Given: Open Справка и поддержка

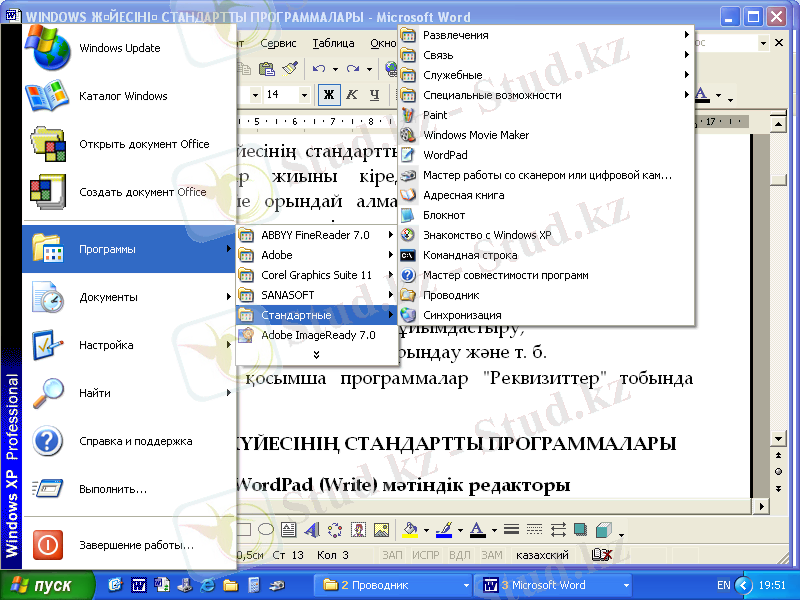Looking at the screenshot, I should point(129,441).
